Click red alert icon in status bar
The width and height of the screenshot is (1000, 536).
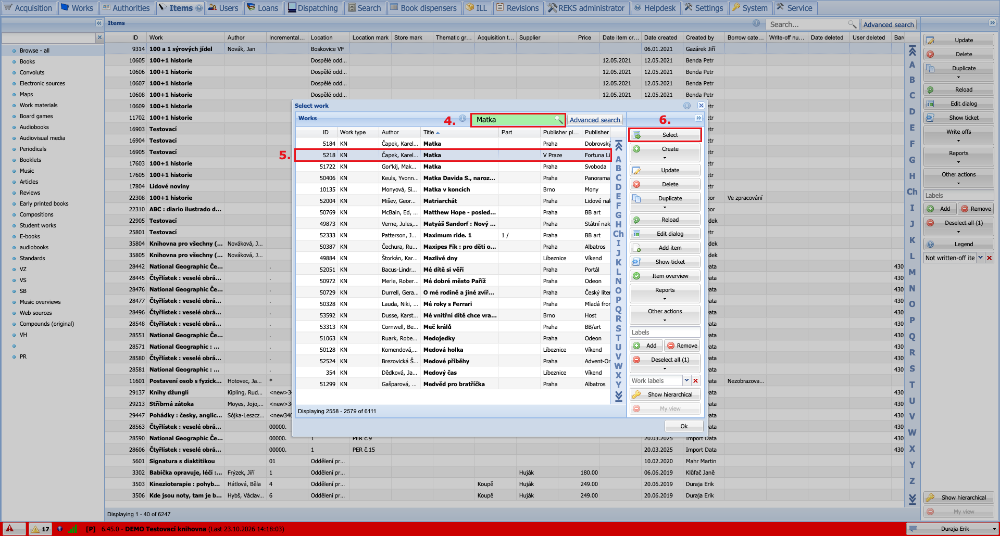point(12,529)
